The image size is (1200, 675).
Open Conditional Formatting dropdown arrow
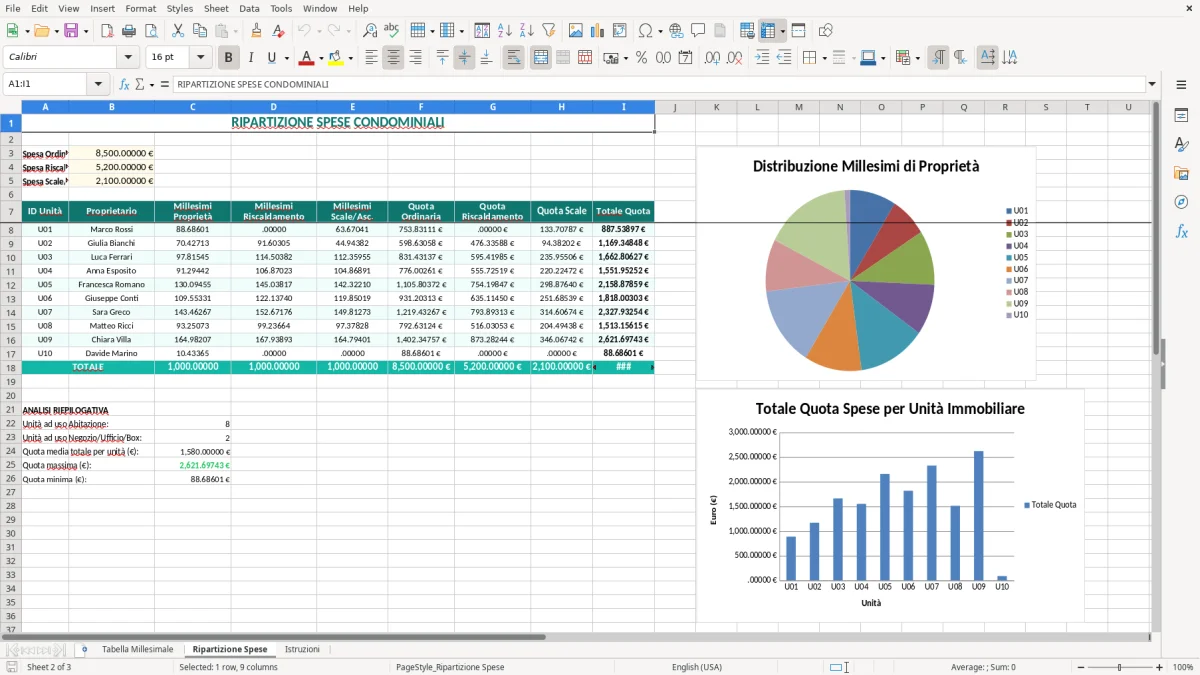pyautogui.click(x=917, y=58)
